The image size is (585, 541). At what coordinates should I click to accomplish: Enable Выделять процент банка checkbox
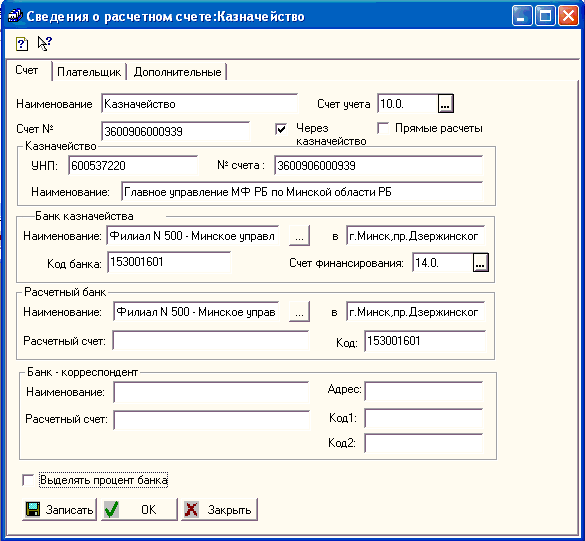28,480
